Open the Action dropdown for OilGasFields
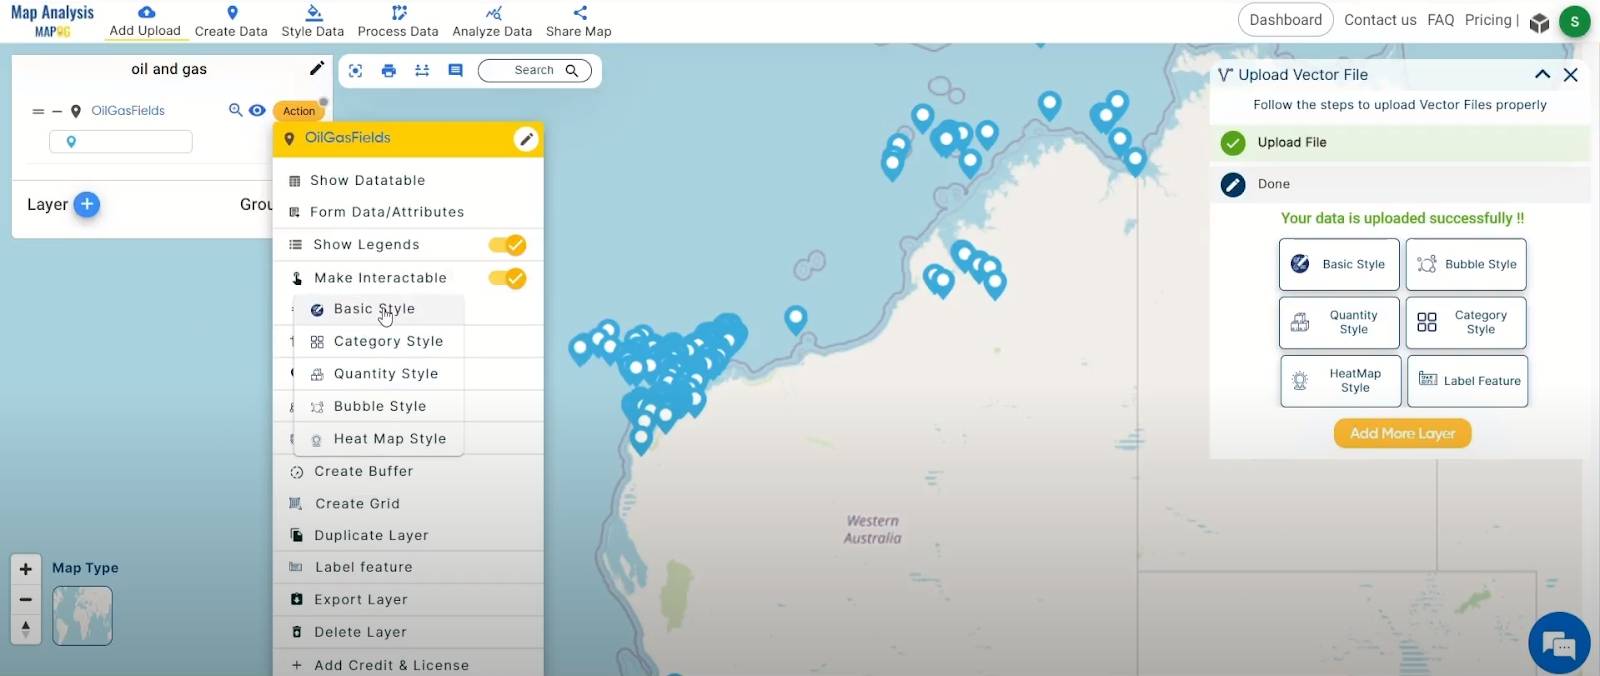 tap(299, 111)
